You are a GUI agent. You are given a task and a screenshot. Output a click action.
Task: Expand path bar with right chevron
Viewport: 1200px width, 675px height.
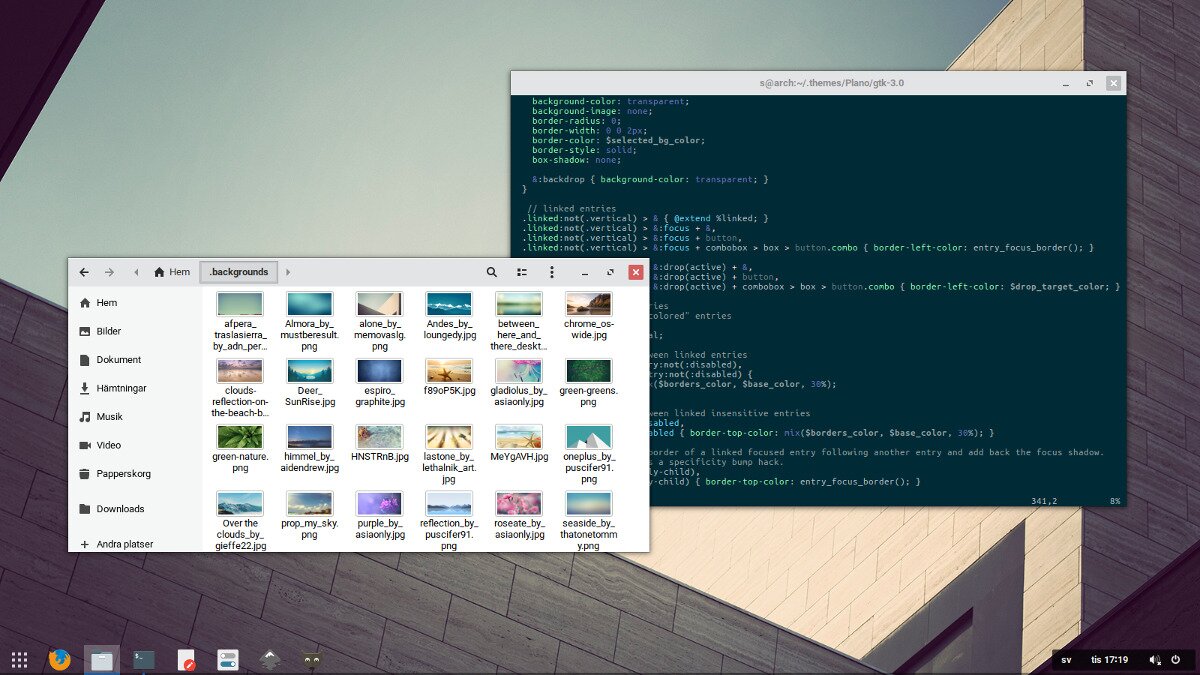pyautogui.click(x=288, y=272)
